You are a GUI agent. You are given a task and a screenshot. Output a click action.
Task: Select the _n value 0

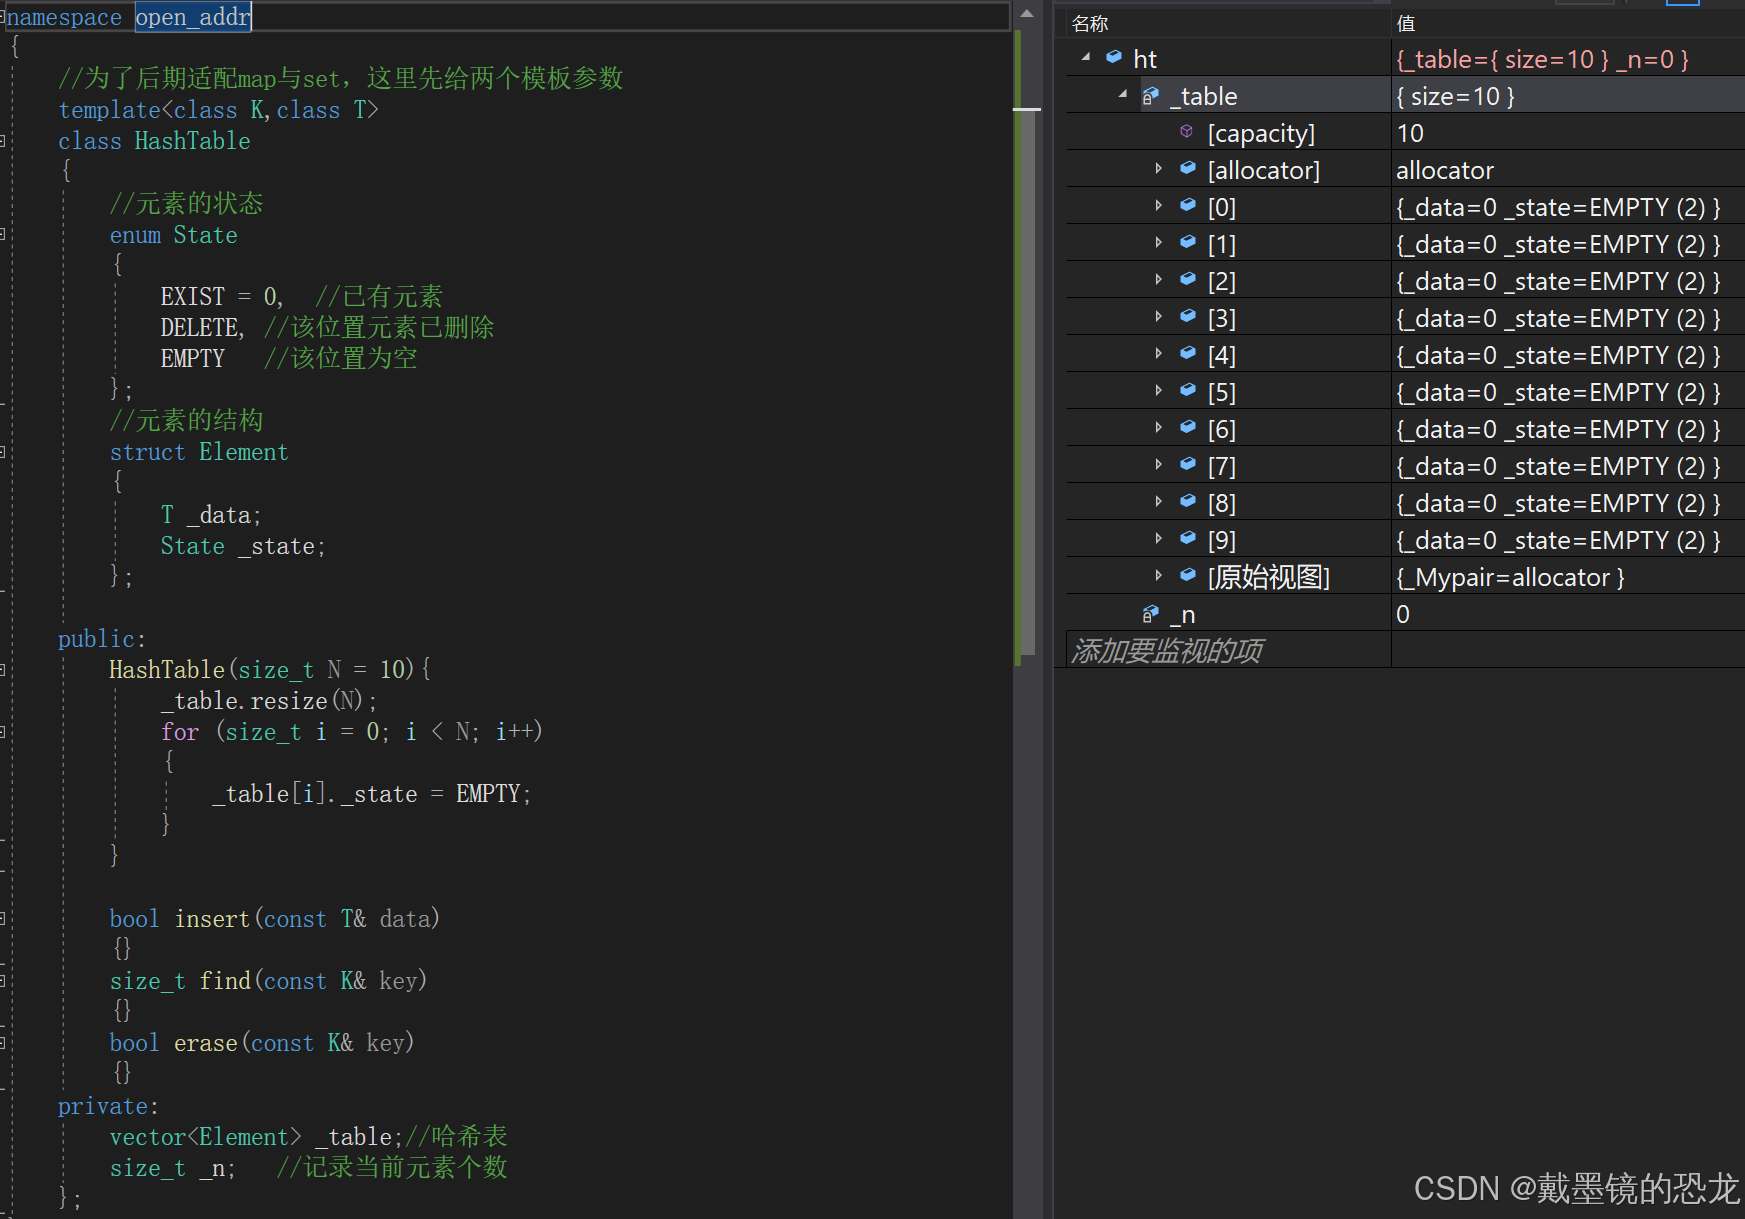coord(1403,614)
